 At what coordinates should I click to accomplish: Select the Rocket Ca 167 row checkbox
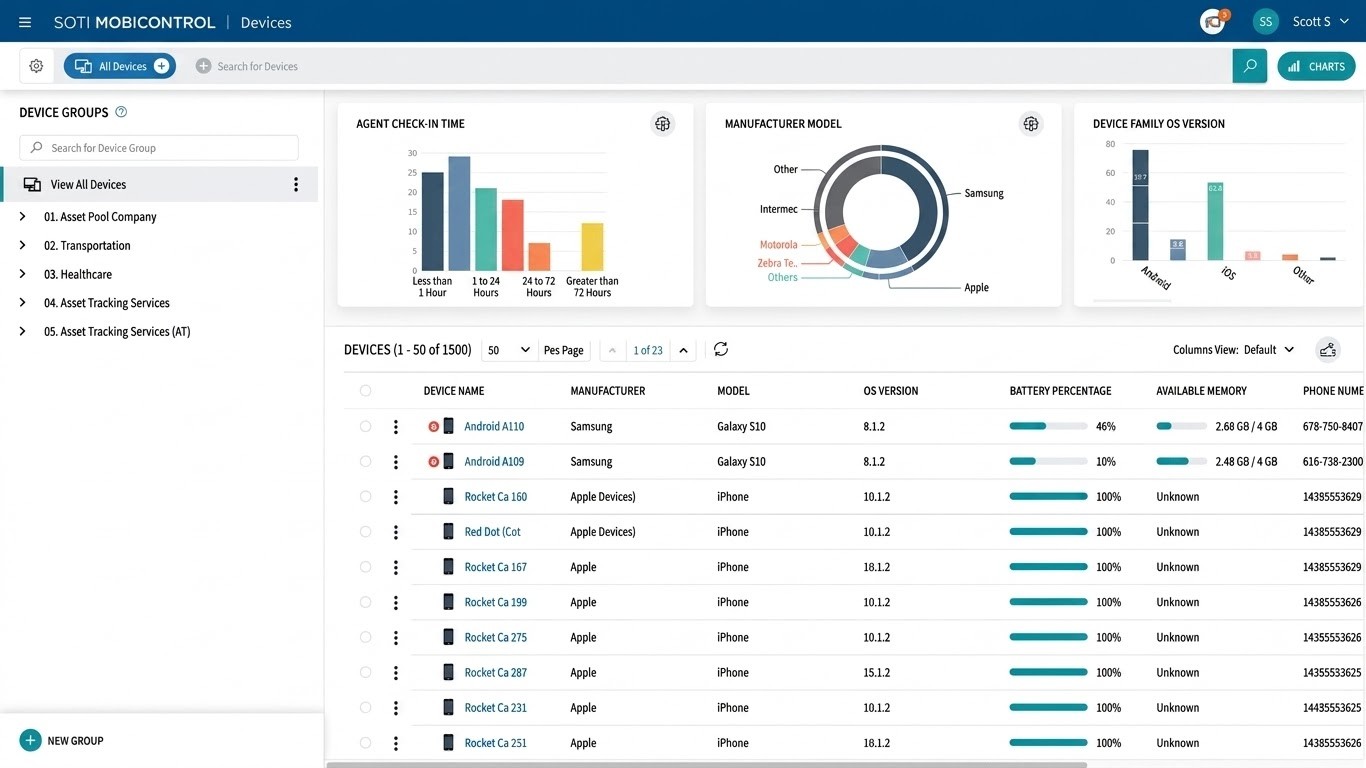[365, 567]
